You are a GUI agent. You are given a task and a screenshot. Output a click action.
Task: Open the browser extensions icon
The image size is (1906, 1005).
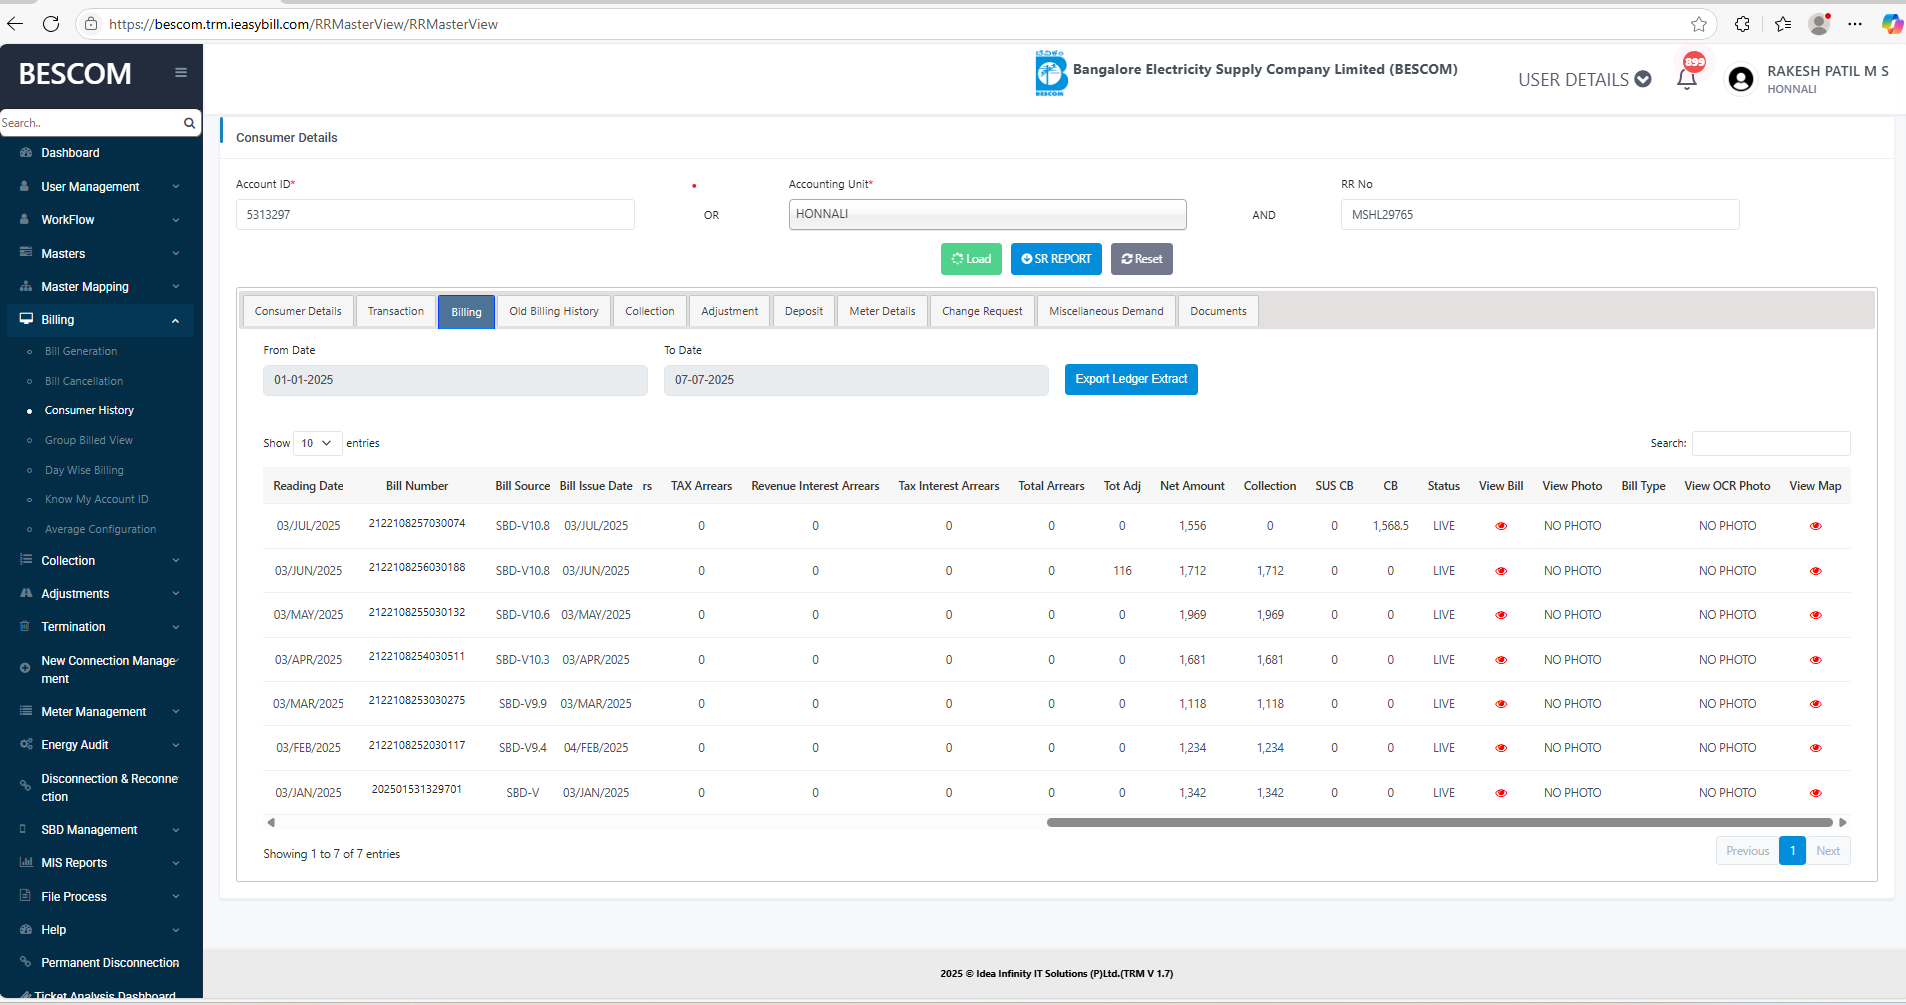click(x=1742, y=24)
